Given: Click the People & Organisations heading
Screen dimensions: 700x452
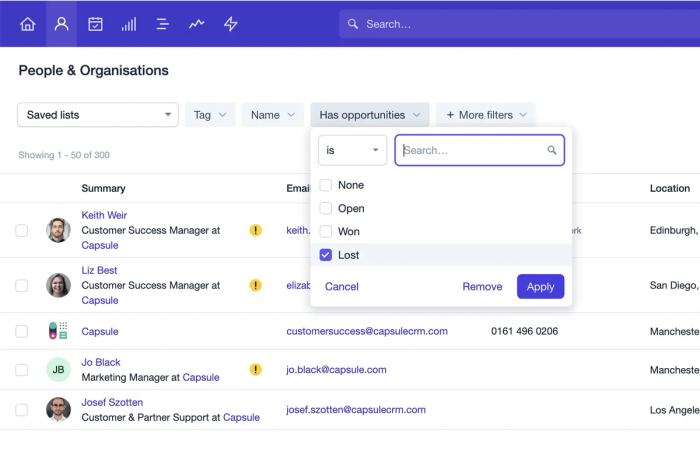Looking at the screenshot, I should tap(93, 70).
